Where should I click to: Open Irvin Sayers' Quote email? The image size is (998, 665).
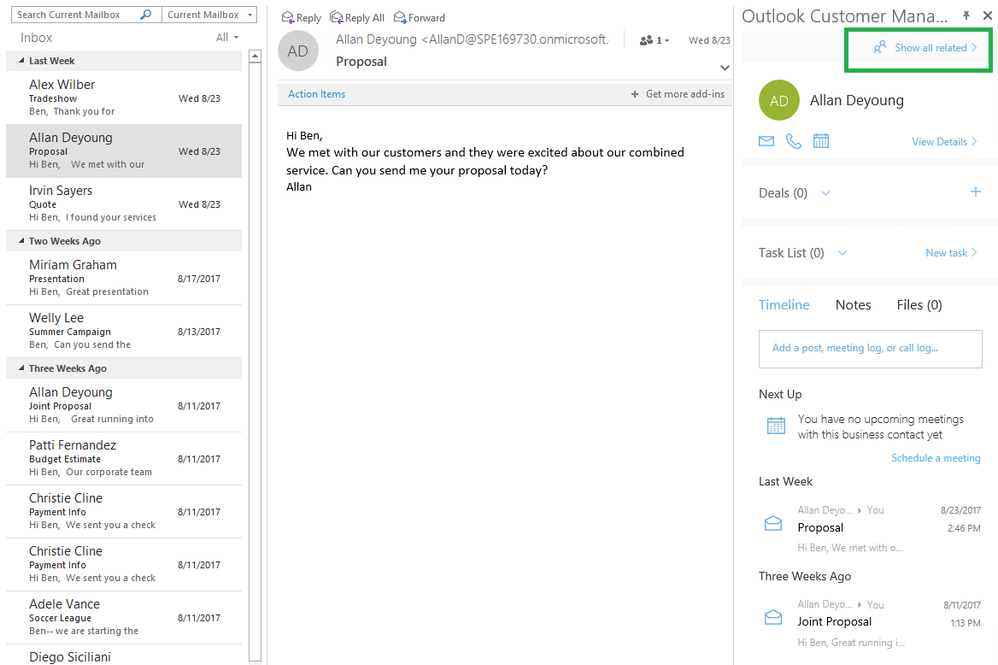click(x=124, y=204)
